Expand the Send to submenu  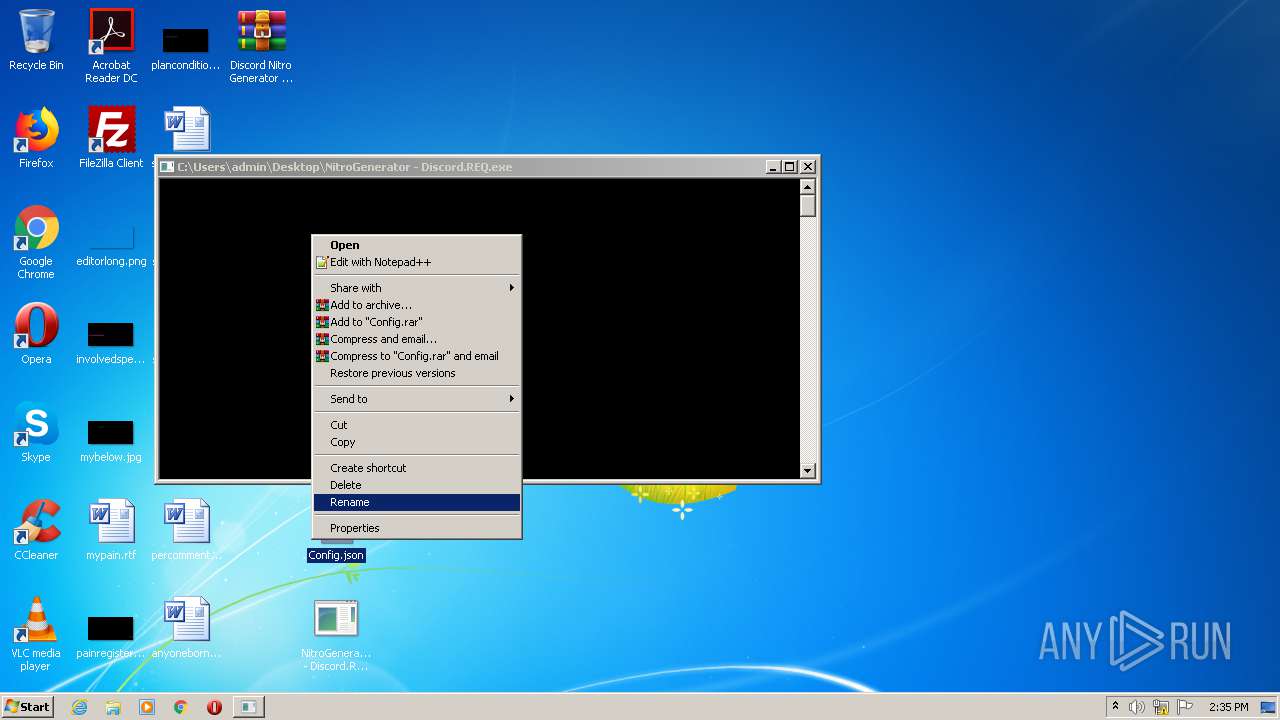pyautogui.click(x=417, y=399)
